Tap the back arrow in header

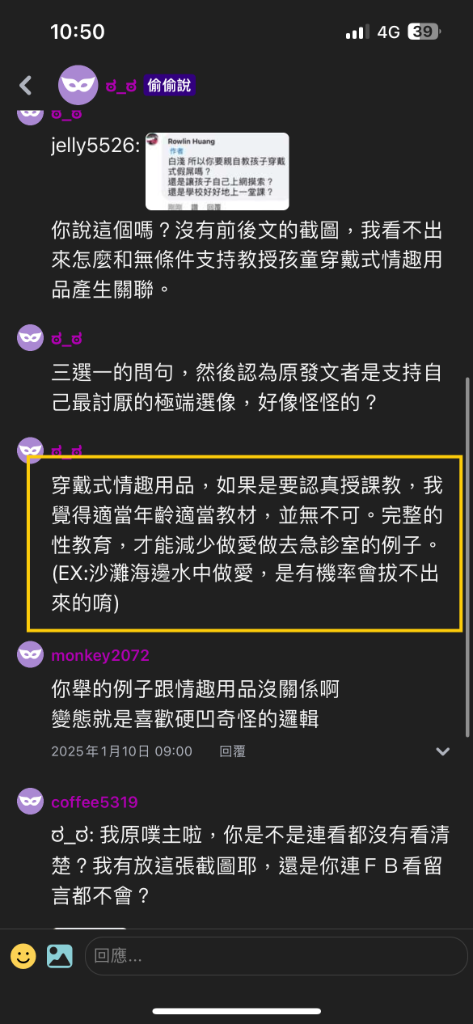[25, 86]
